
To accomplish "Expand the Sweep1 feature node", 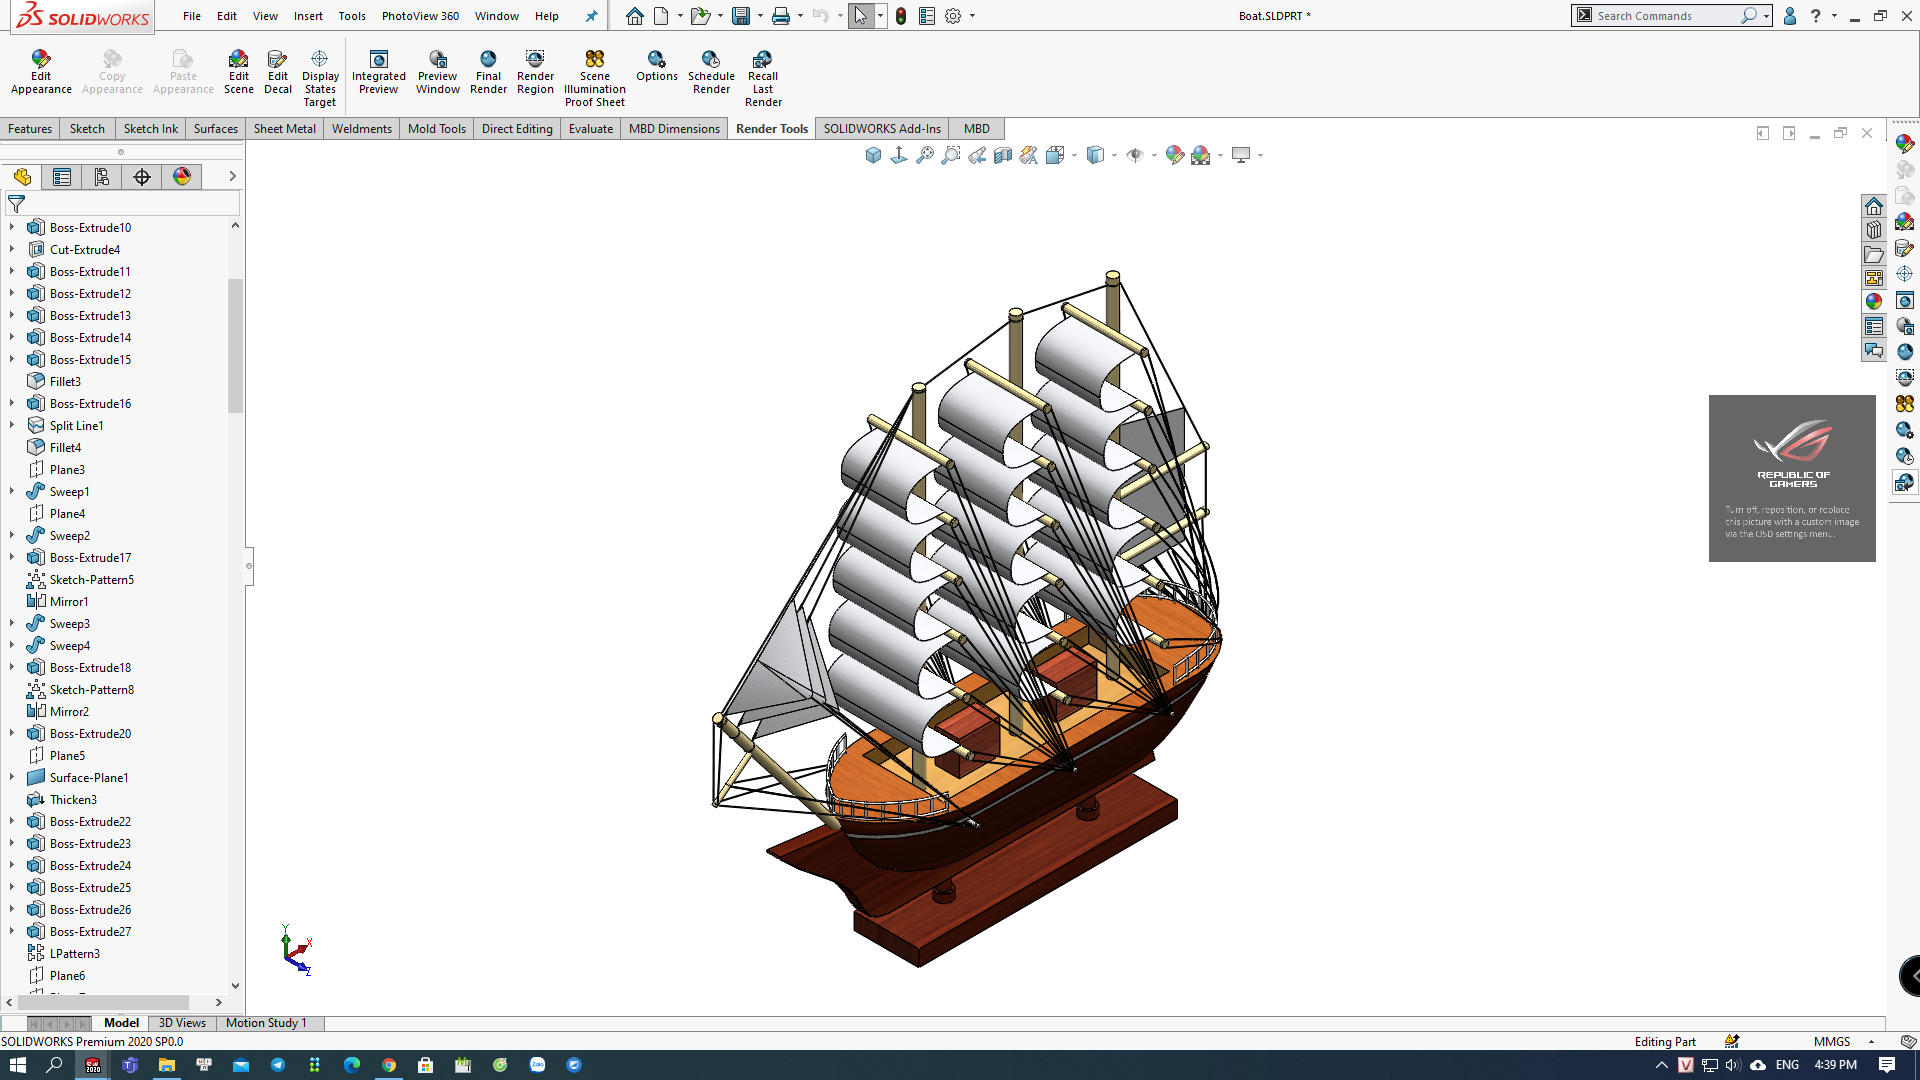I will pyautogui.click(x=12, y=491).
